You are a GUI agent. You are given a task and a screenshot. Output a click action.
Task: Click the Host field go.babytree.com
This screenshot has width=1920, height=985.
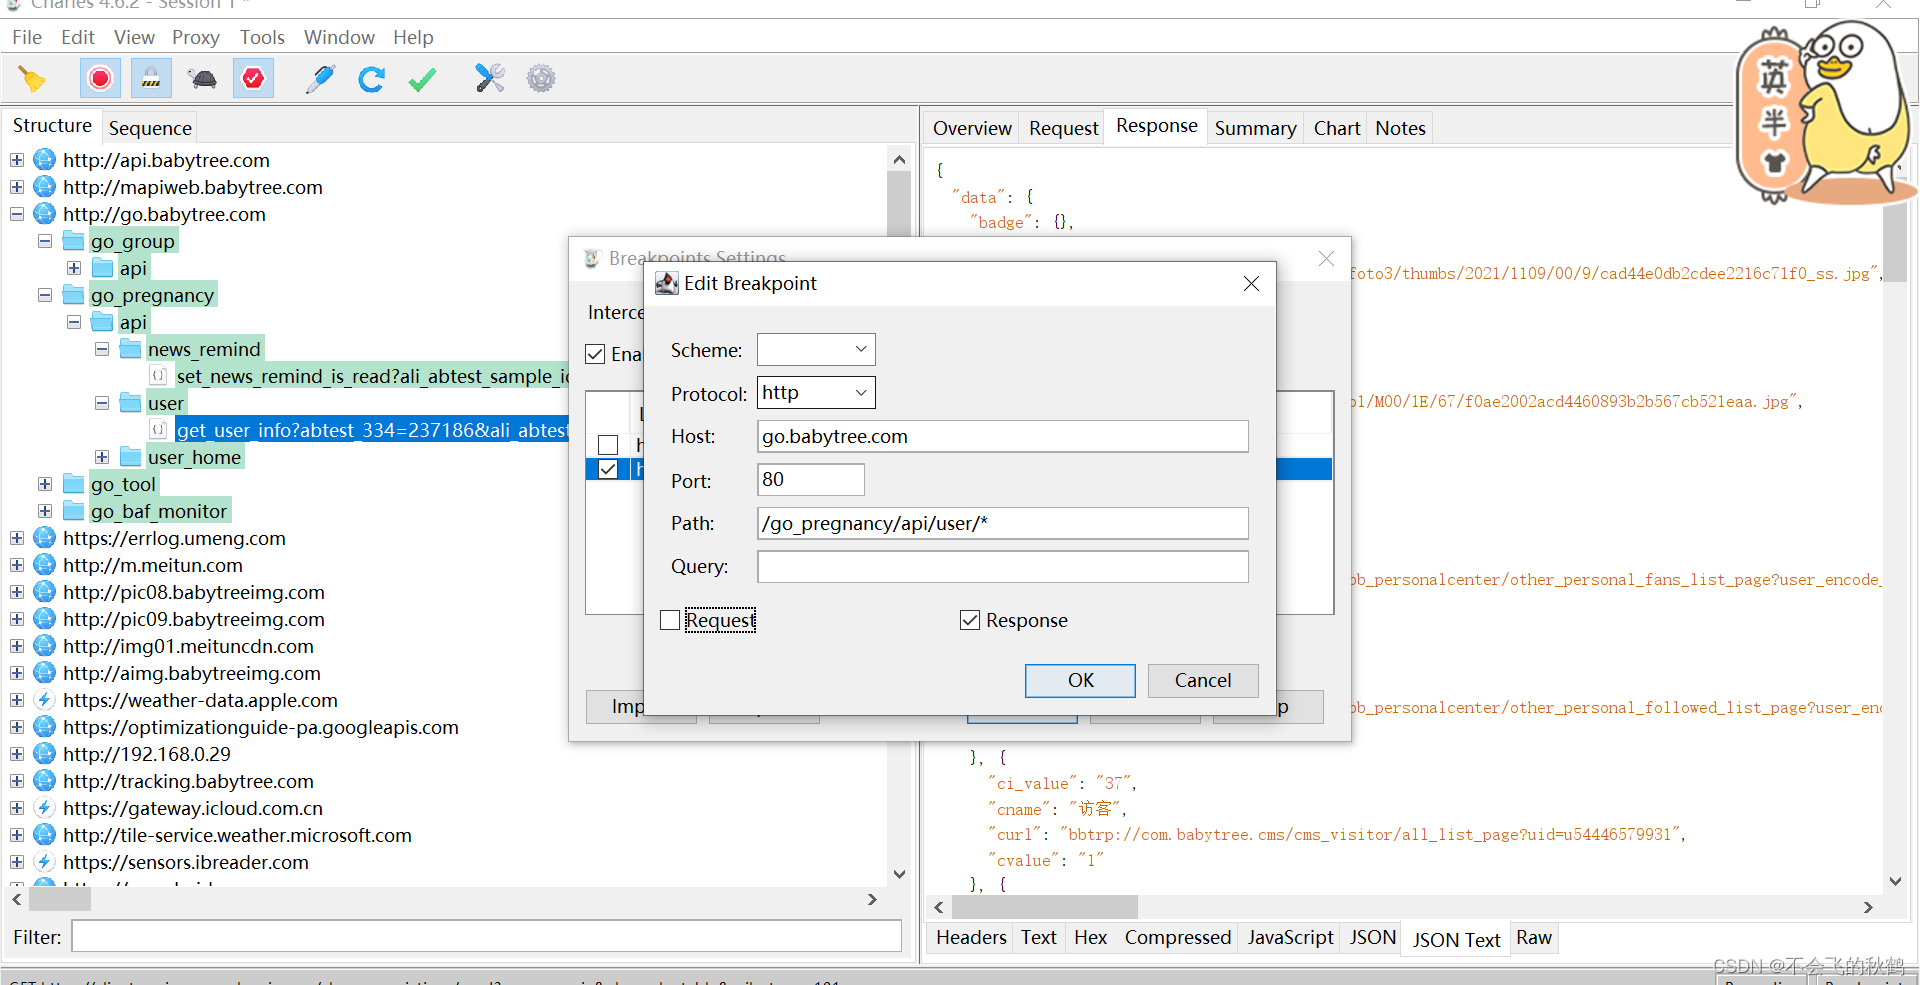click(x=1002, y=436)
